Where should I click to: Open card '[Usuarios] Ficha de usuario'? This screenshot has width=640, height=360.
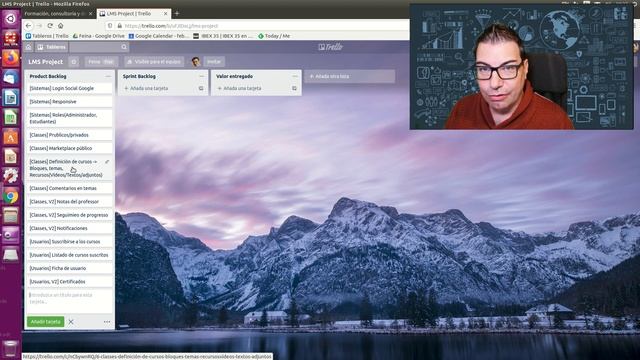coord(69,269)
